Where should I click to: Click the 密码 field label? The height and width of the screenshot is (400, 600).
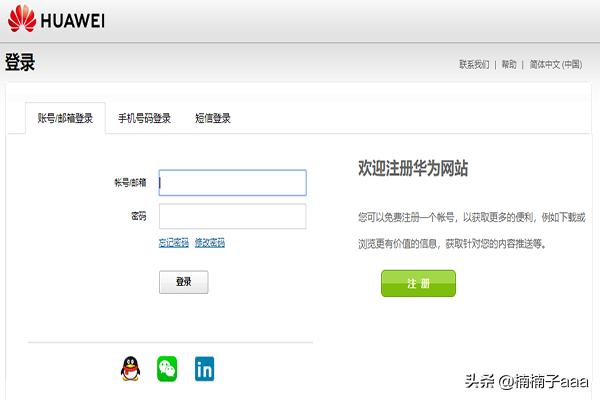[138, 217]
